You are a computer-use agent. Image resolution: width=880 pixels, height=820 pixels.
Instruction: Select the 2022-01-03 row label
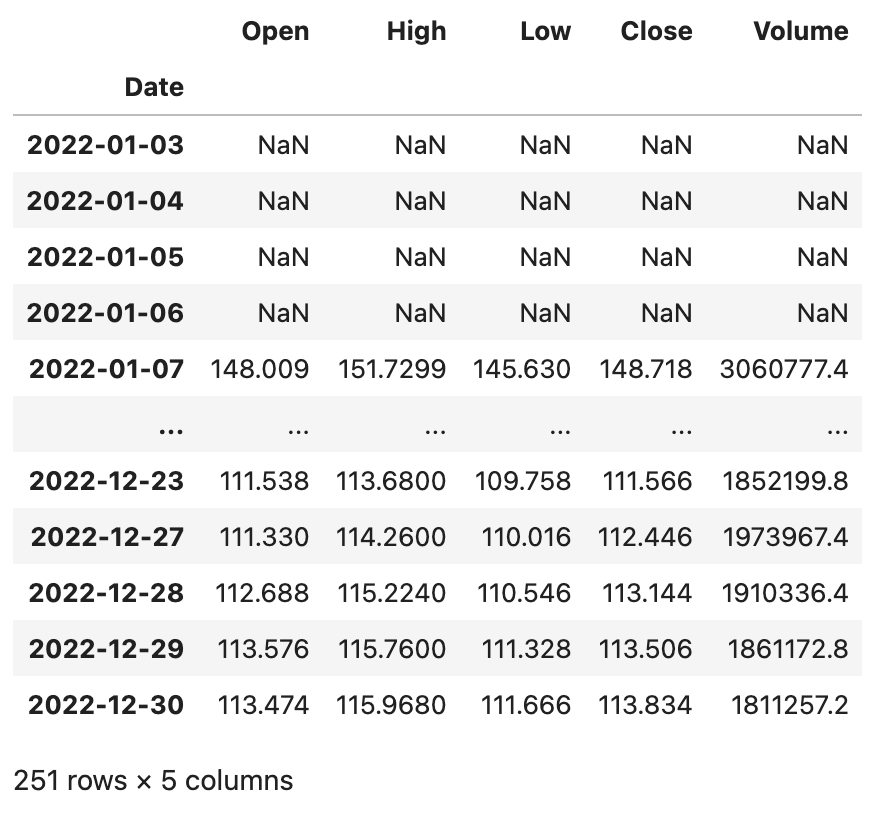pyautogui.click(x=105, y=145)
